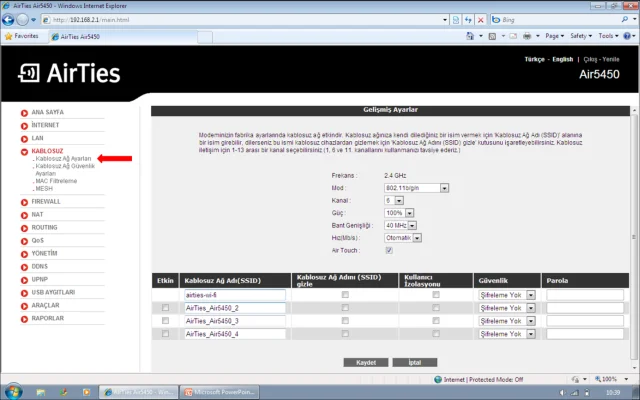Click the blue Help question mark icon
Viewport: 640px width, 400px height.
[627, 36]
